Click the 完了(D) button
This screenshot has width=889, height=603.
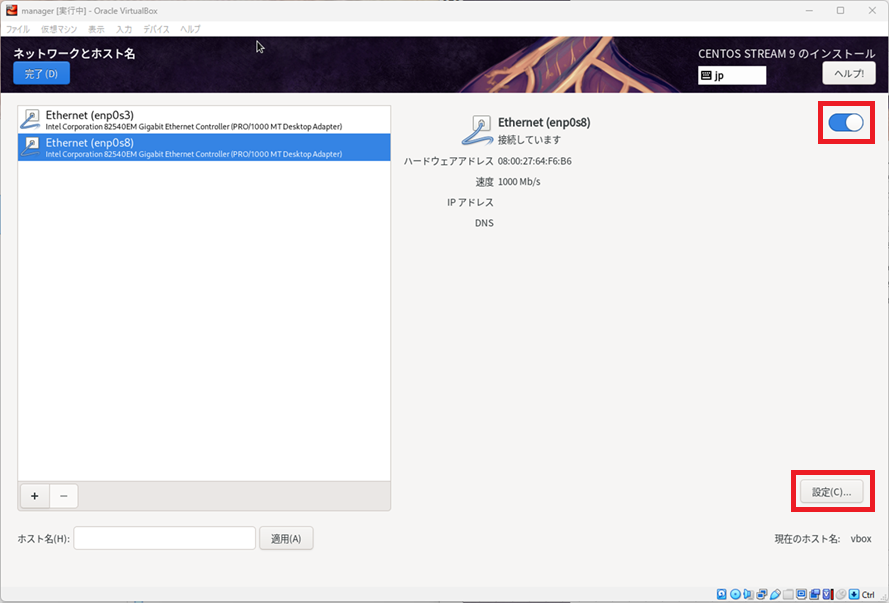point(41,74)
